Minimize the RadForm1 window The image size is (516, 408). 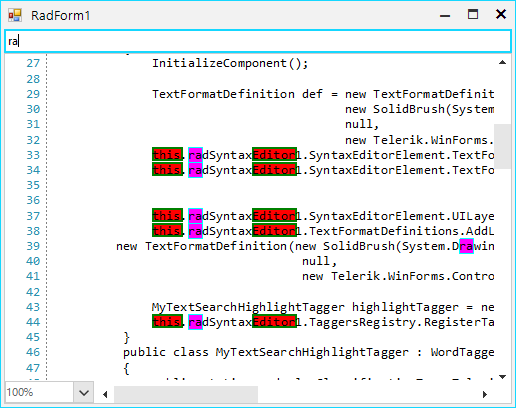[445, 15]
